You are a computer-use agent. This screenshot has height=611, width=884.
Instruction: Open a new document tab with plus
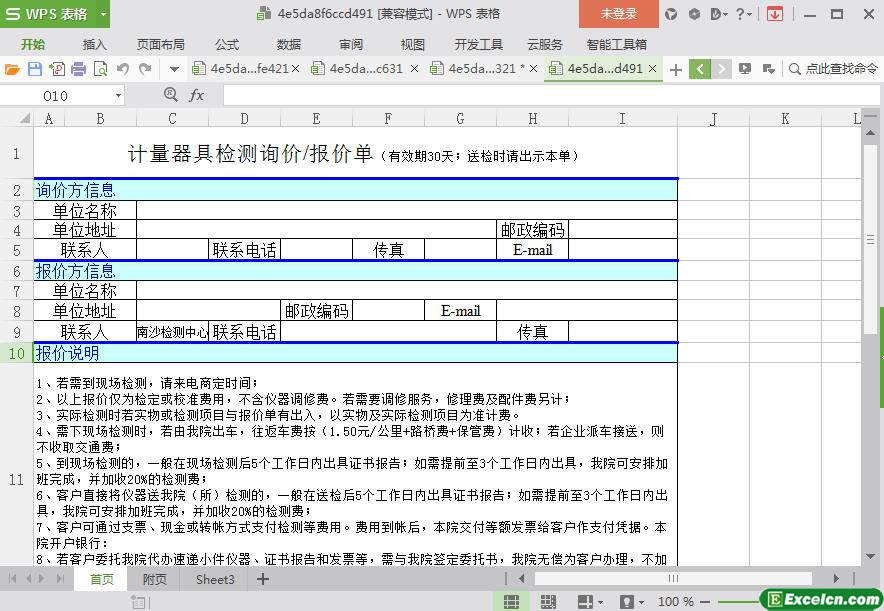click(676, 69)
